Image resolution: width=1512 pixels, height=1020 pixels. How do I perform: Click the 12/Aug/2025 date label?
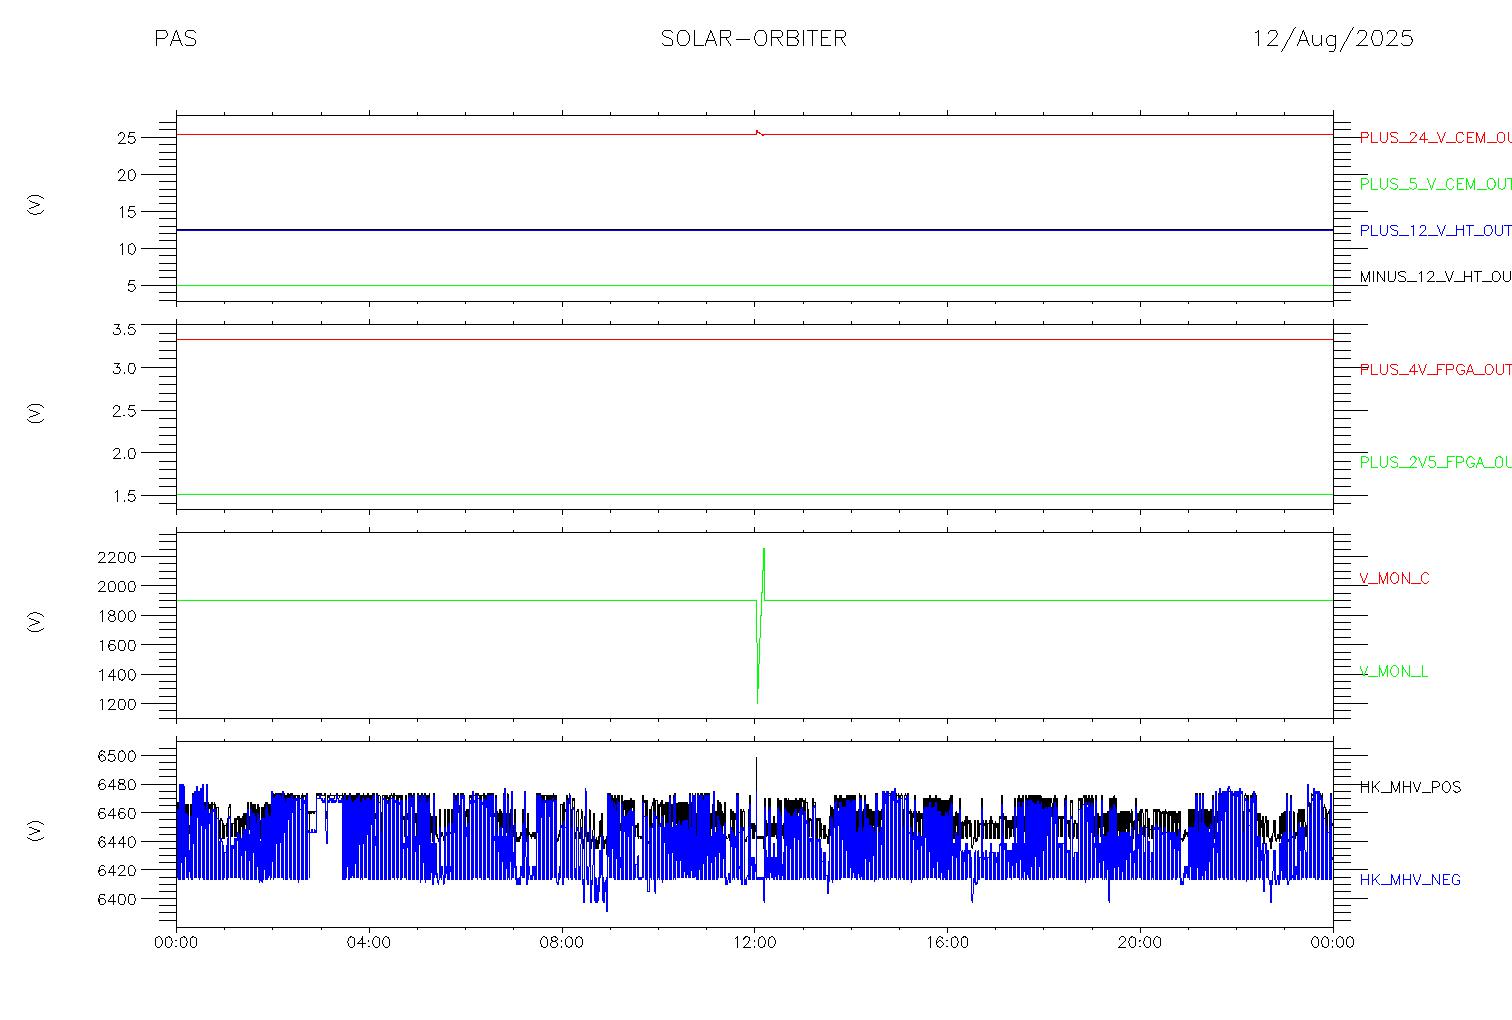click(x=1333, y=39)
